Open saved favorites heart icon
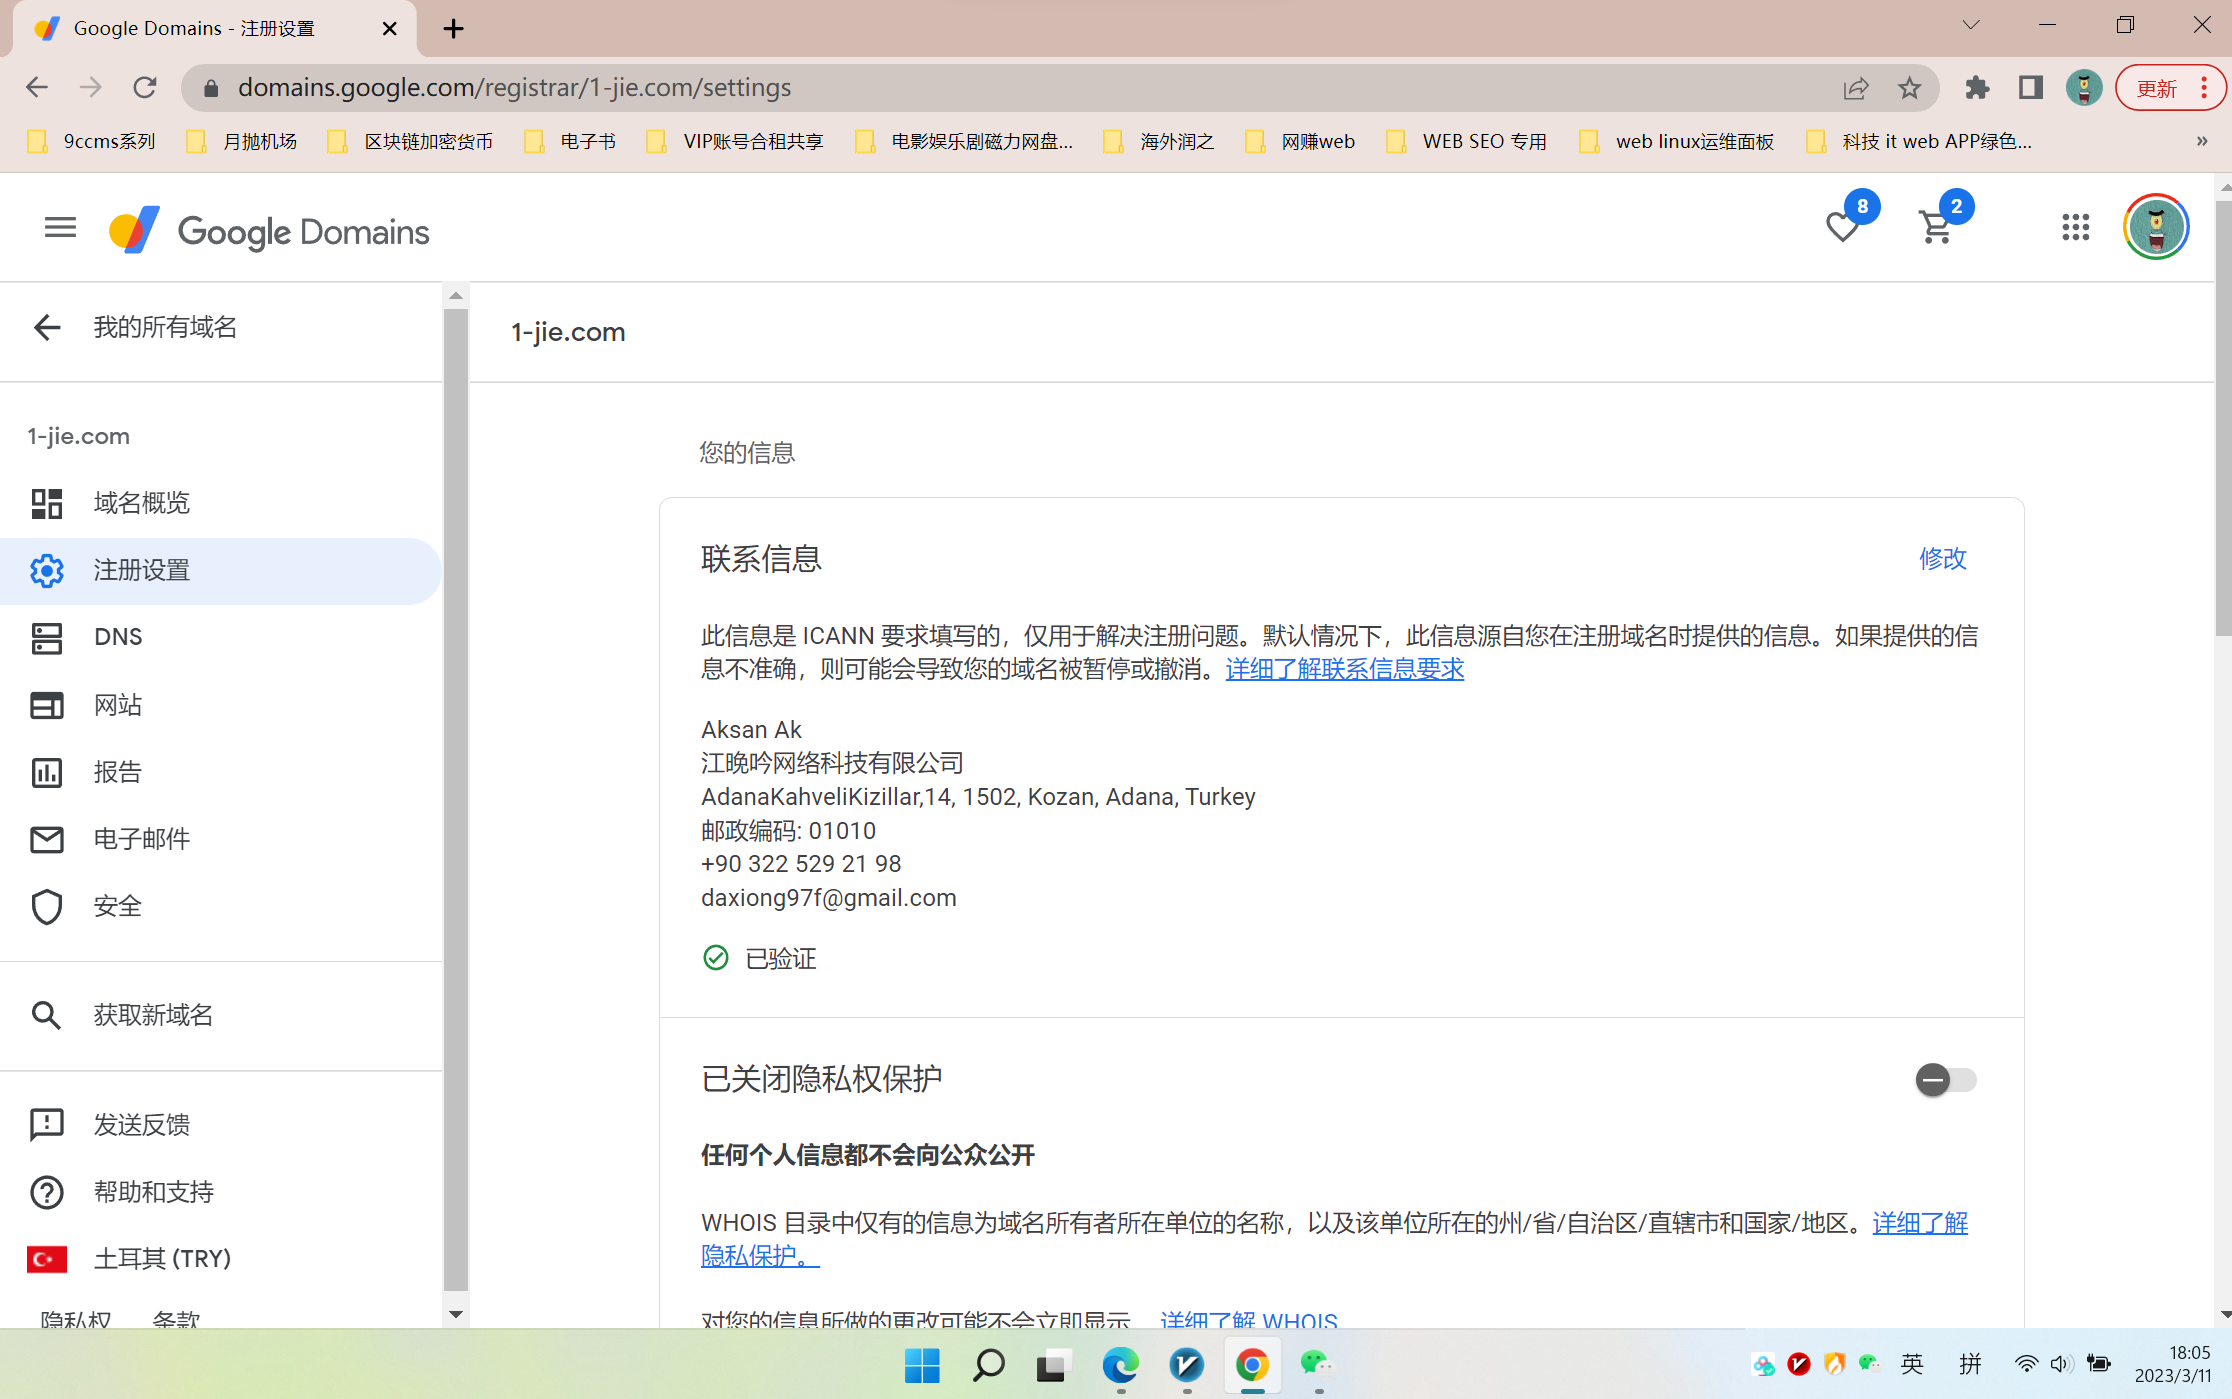This screenshot has height=1399, width=2232. pos(1841,228)
